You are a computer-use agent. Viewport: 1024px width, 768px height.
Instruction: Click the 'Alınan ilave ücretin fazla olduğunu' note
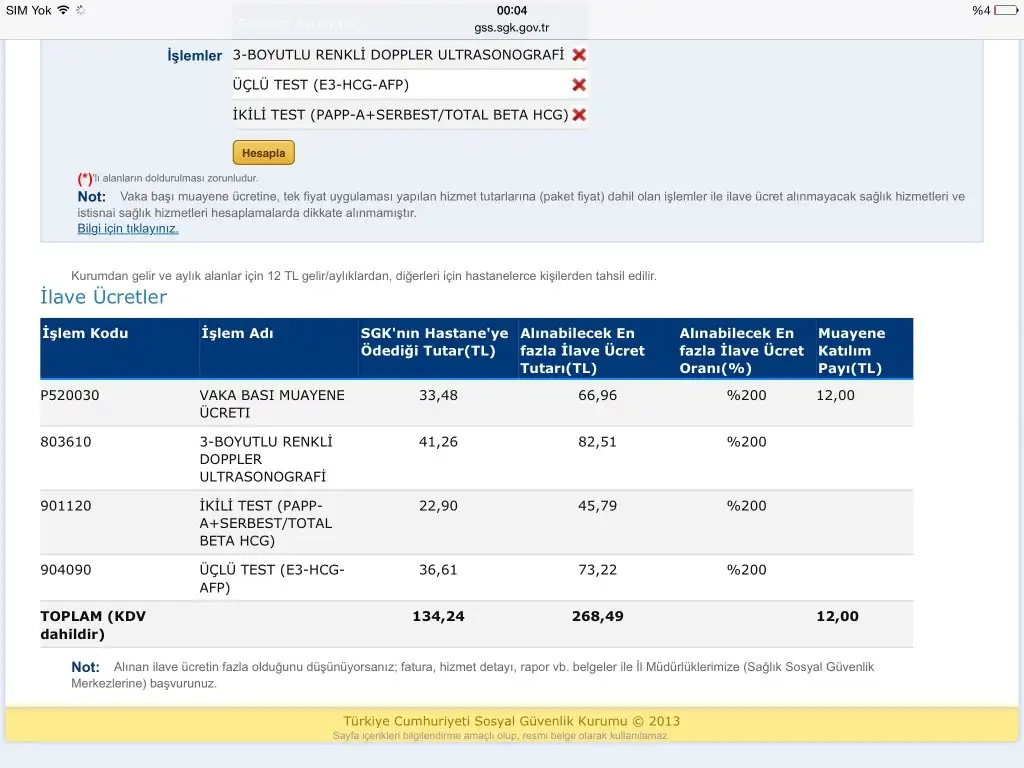[x=472, y=675]
